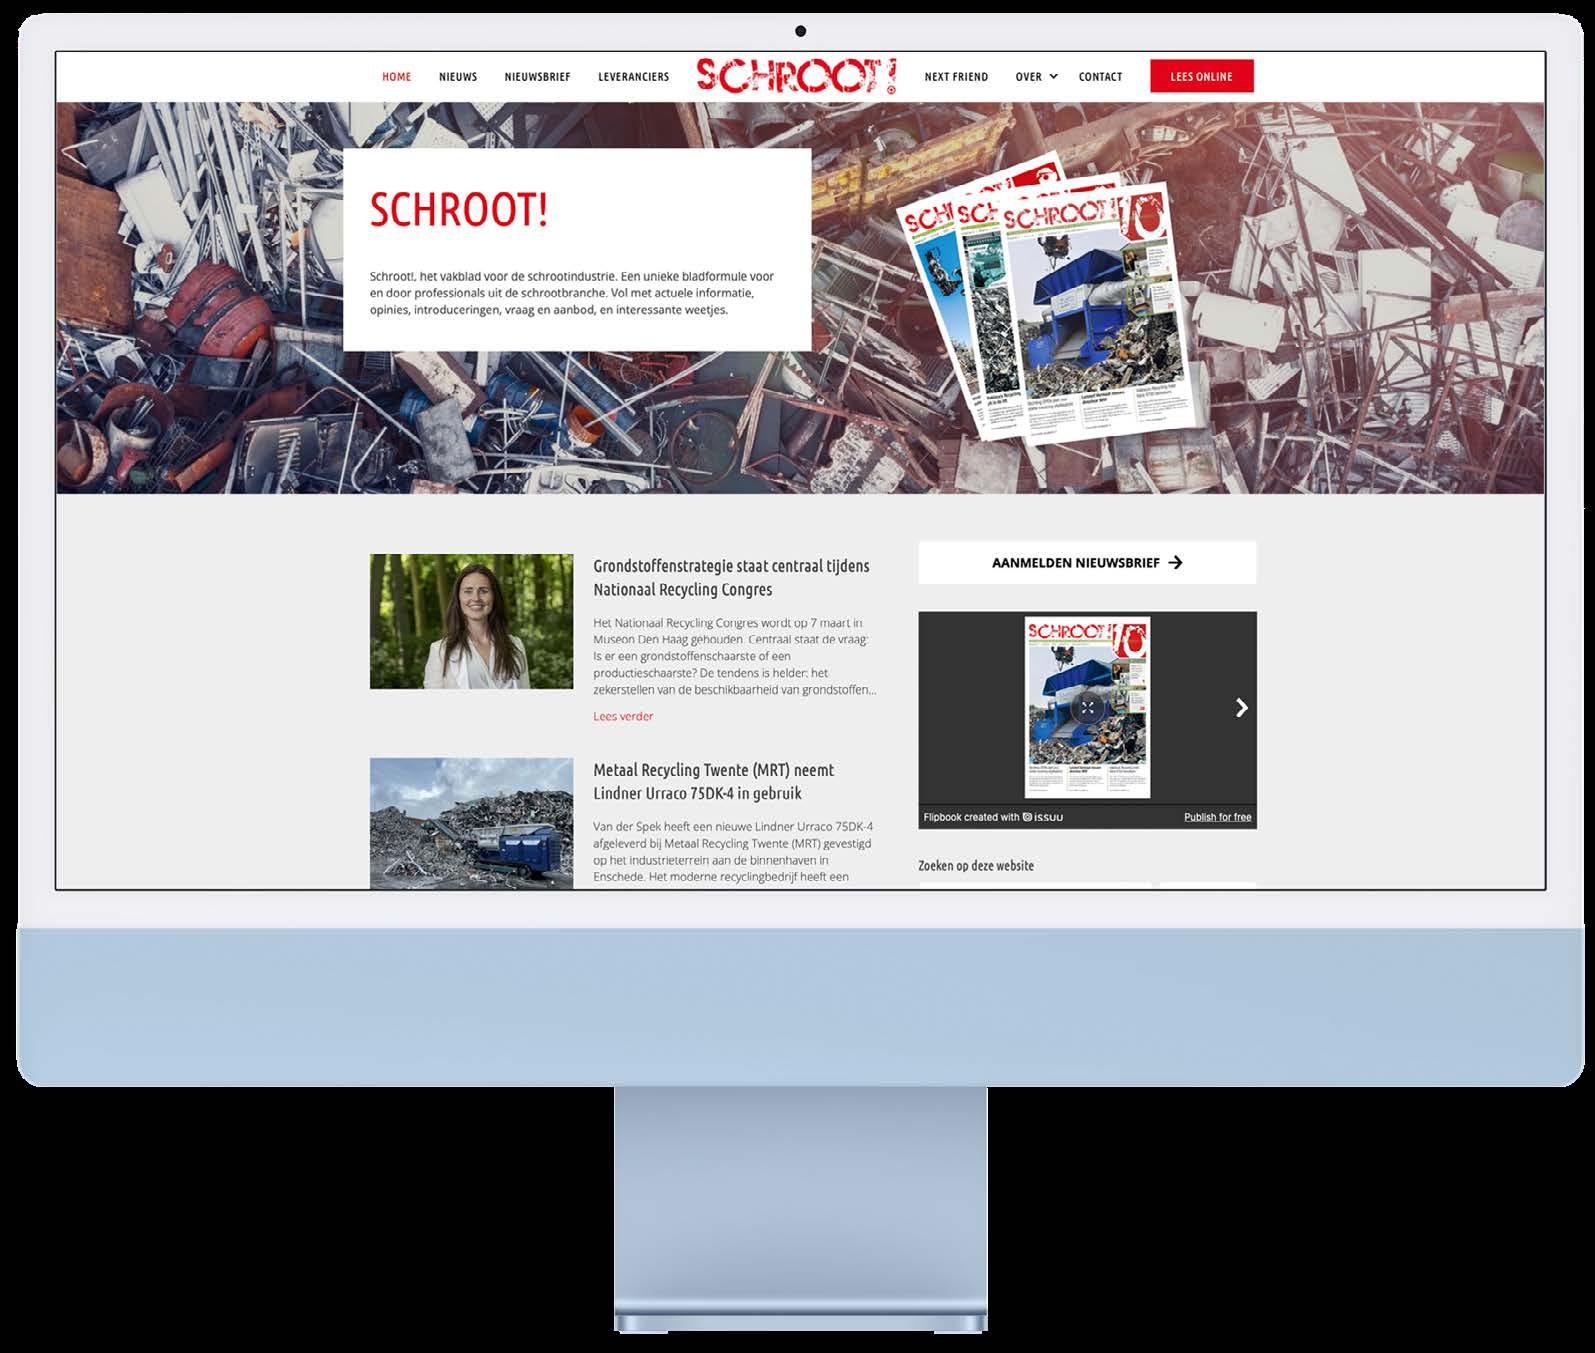Open the woman's portrait article thumbnail
The height and width of the screenshot is (1353, 1595).
pos(471,621)
